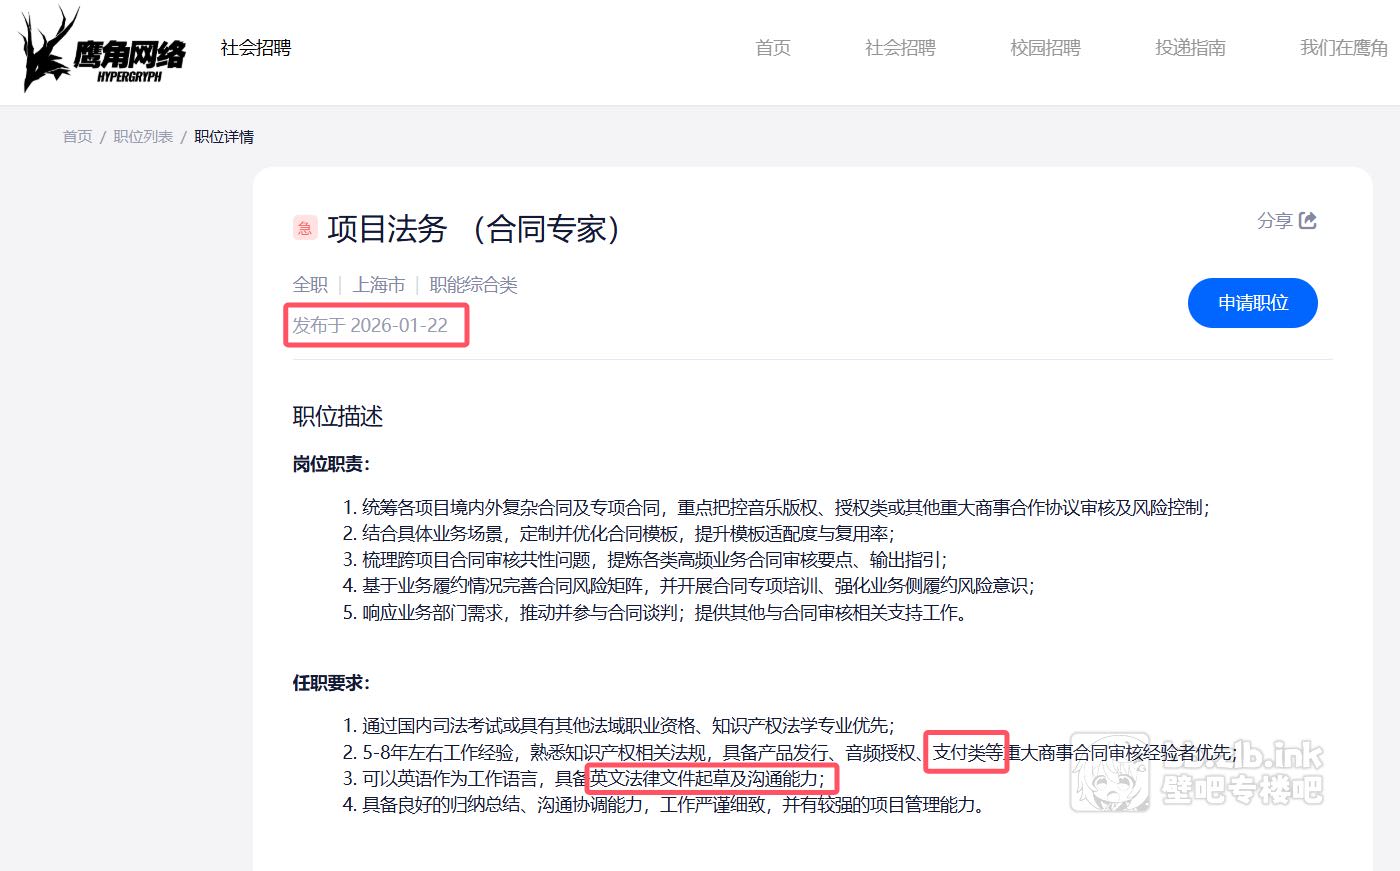Click the 分享 text link
The width and height of the screenshot is (1400, 871).
tap(1274, 221)
